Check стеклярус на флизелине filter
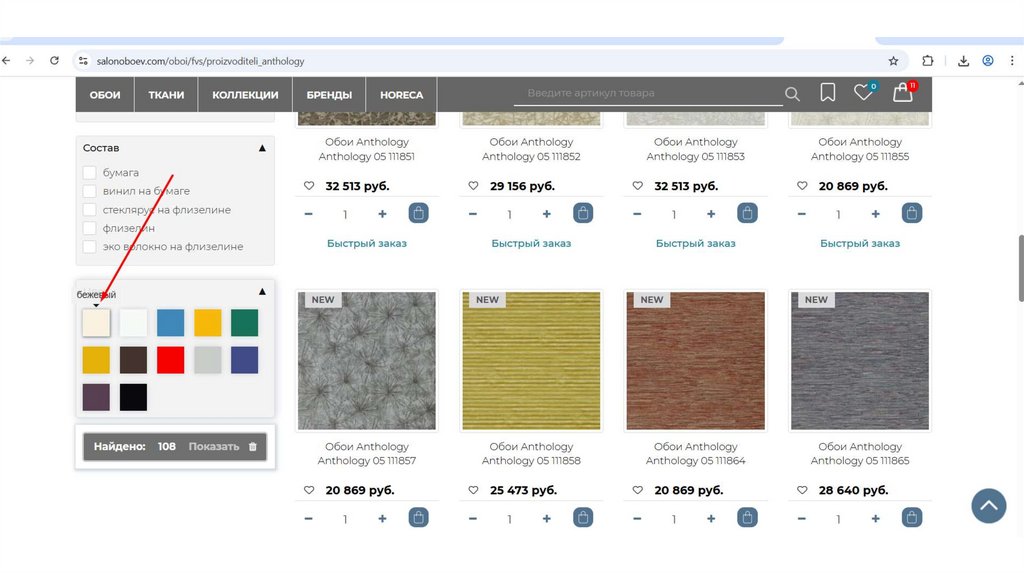This screenshot has height=574, width=1024. [x=89, y=210]
